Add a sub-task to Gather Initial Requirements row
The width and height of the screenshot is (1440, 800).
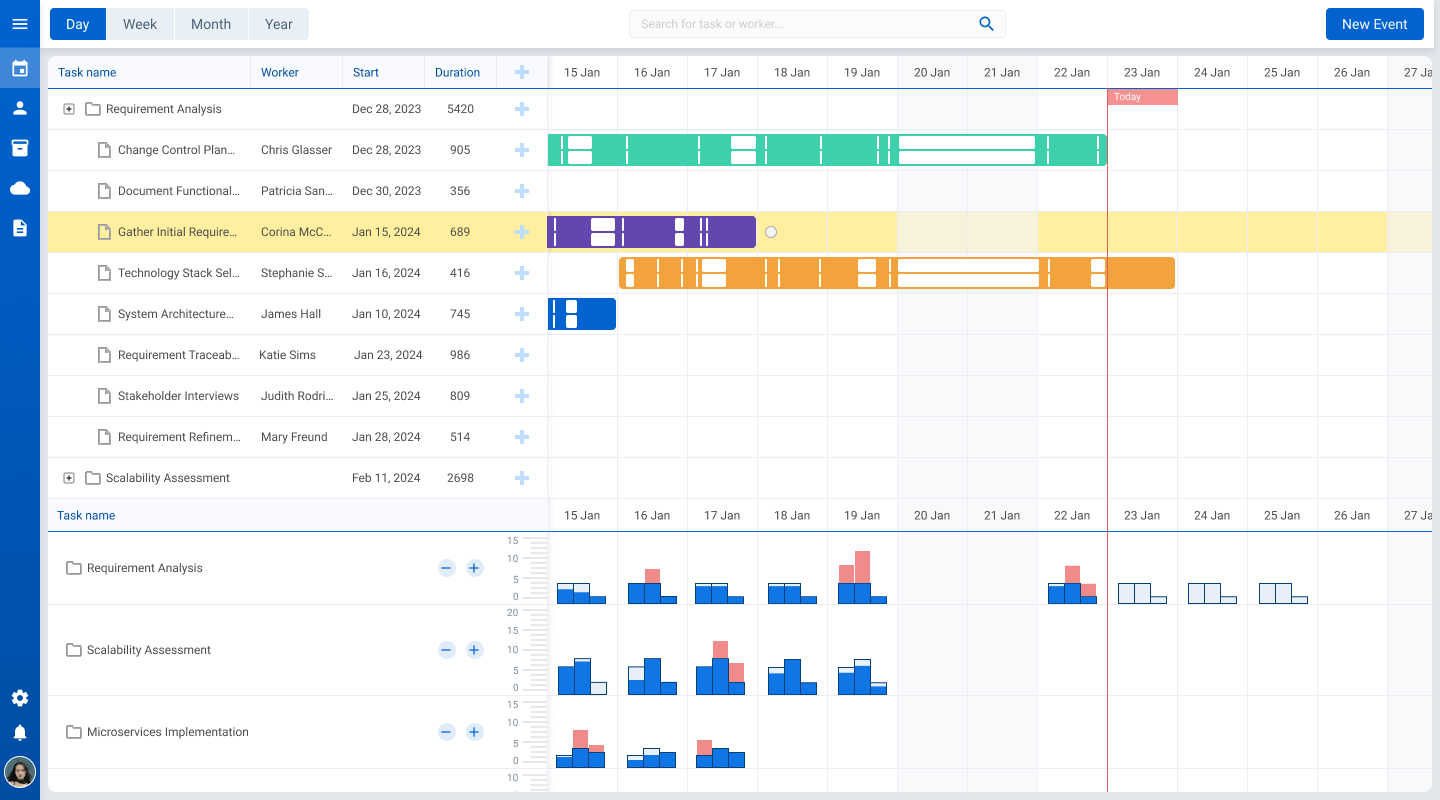click(522, 231)
